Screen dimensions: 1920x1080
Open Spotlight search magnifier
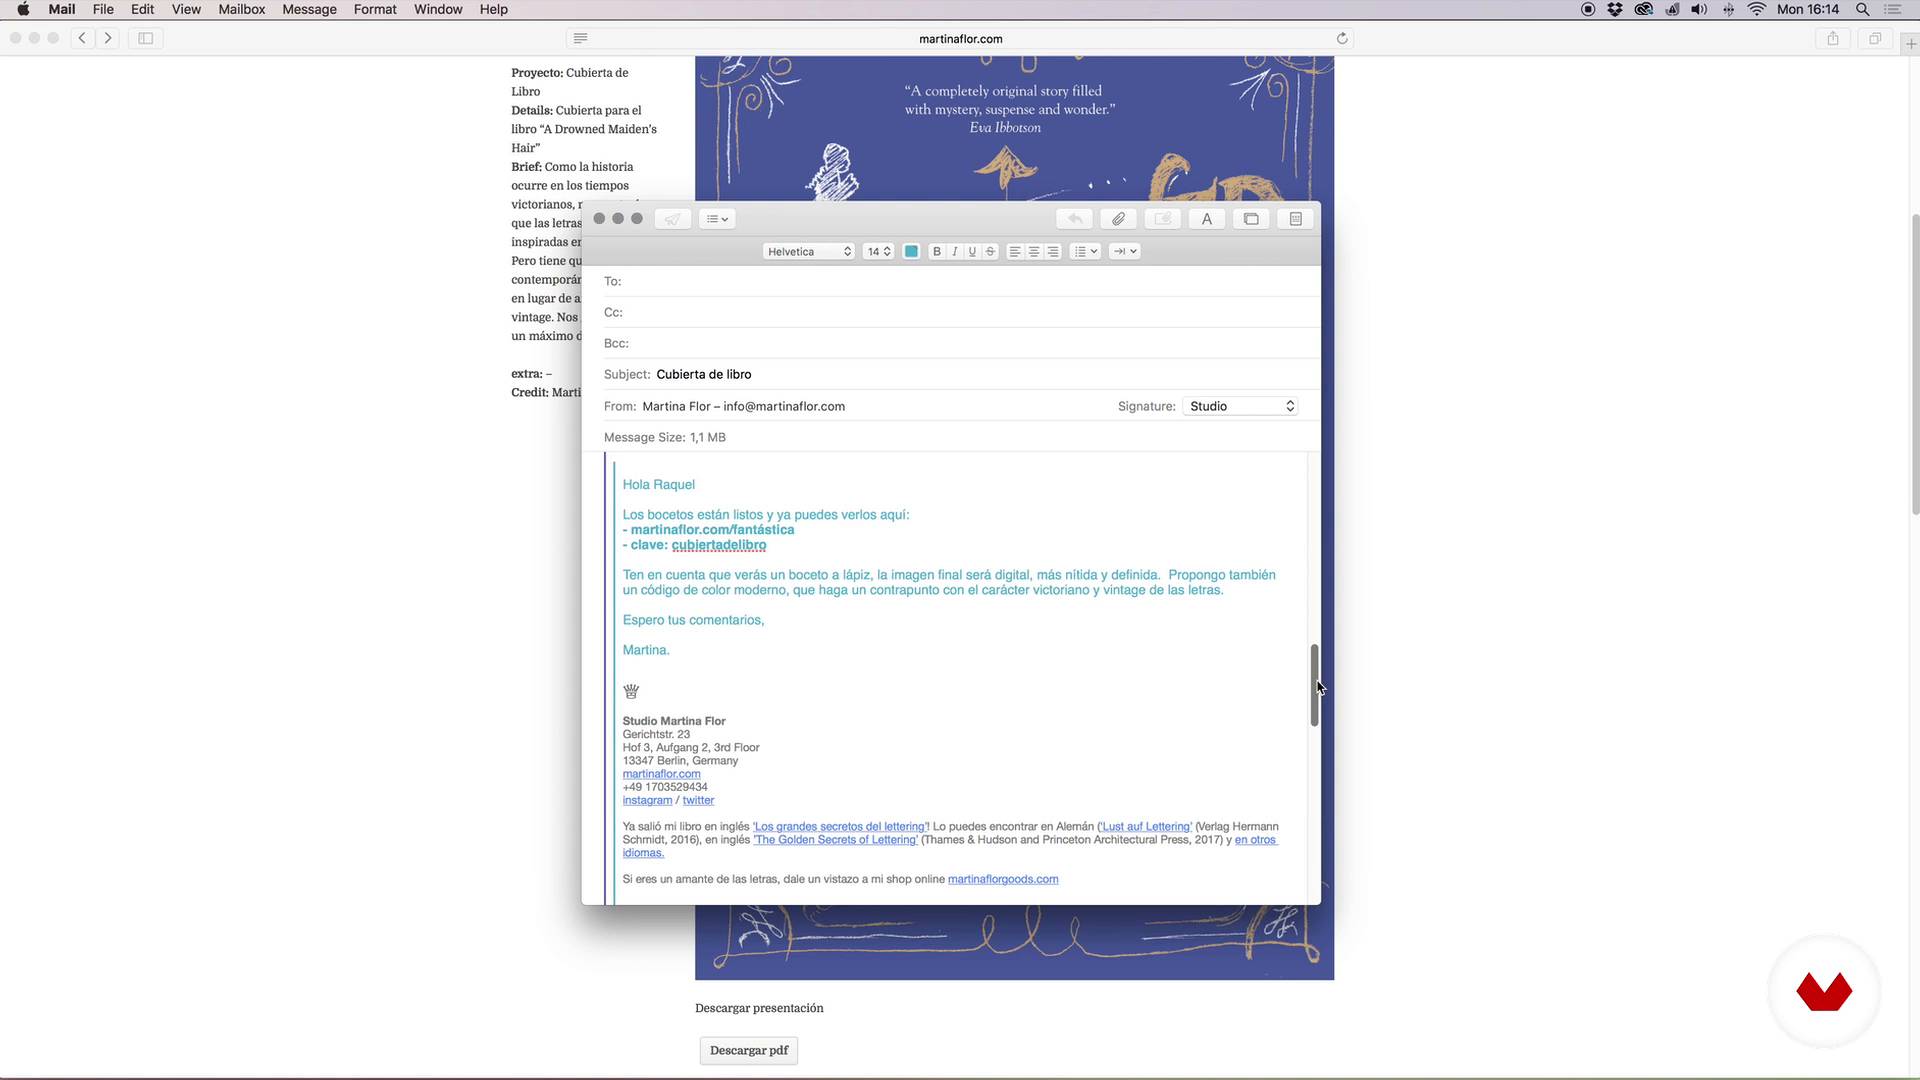(1862, 9)
